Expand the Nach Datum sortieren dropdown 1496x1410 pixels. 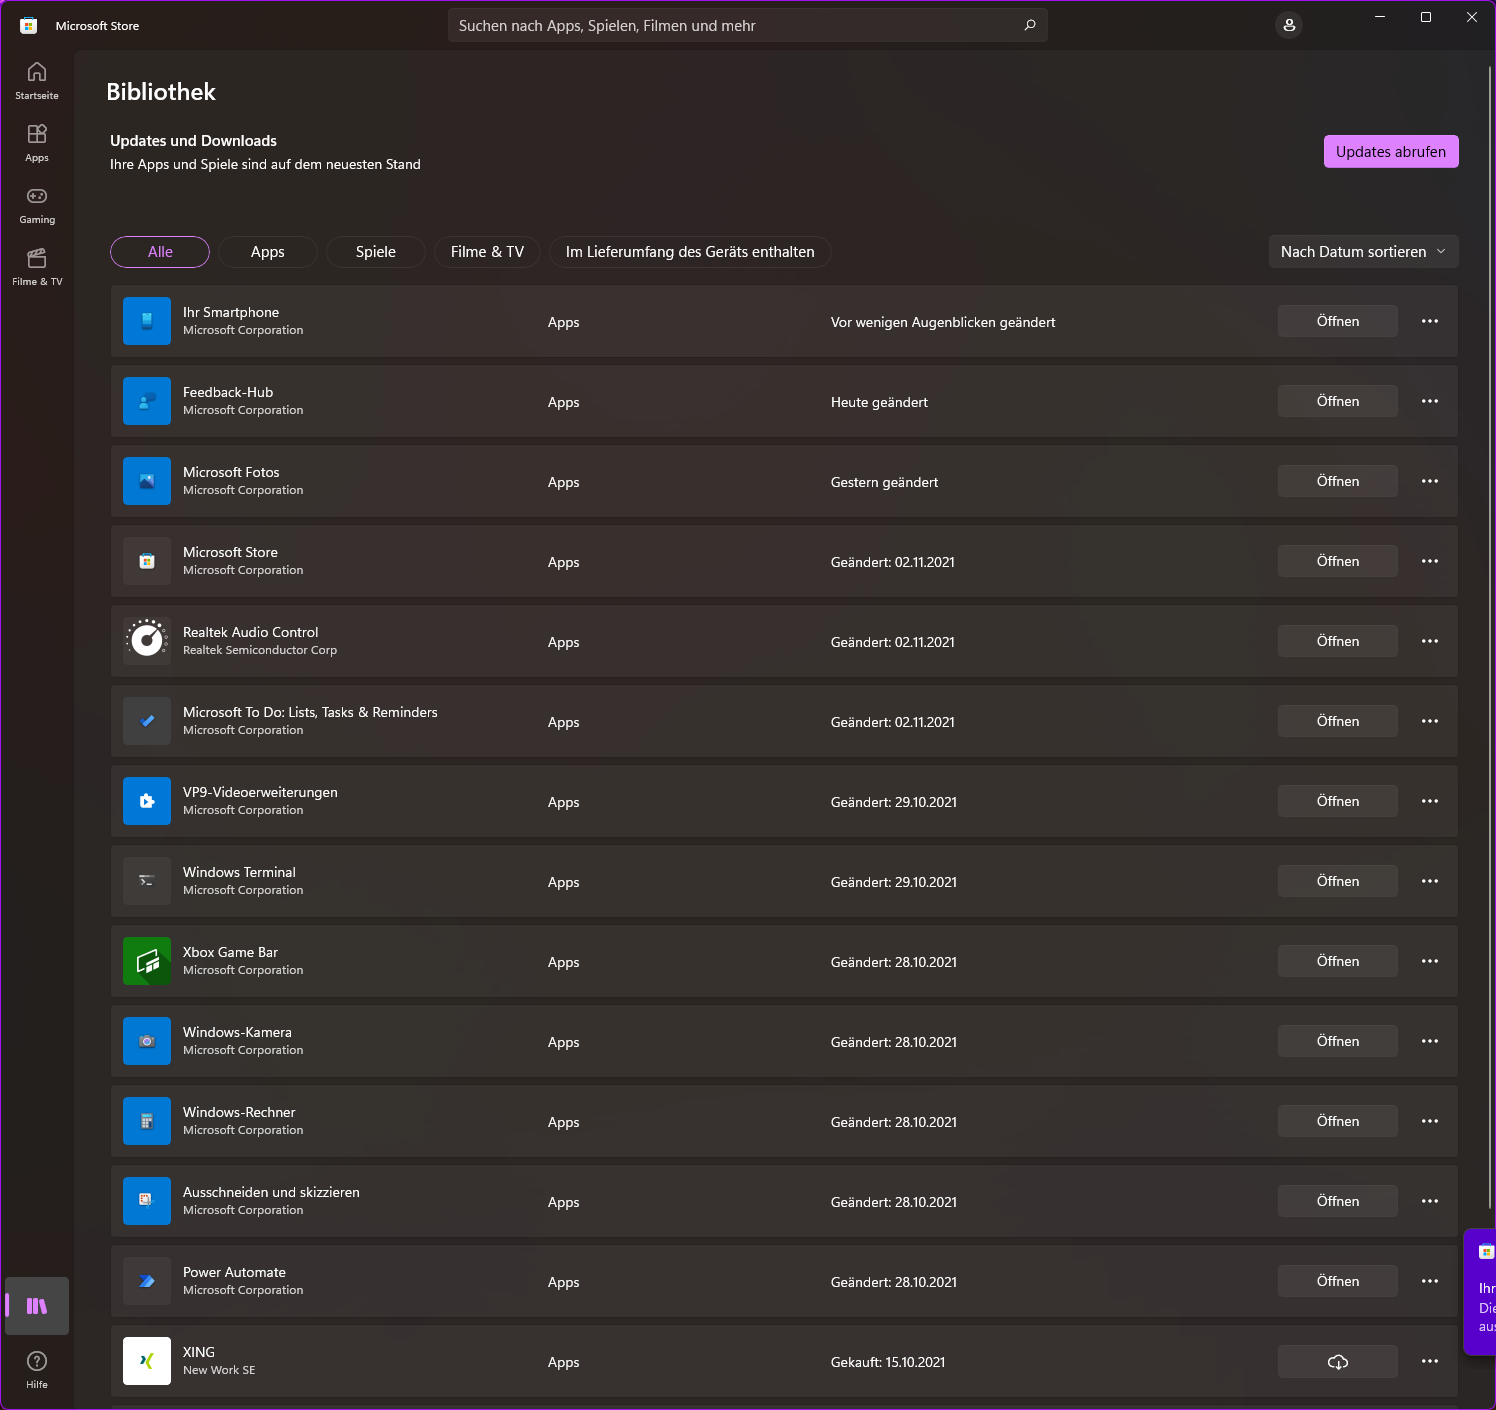coord(1363,252)
